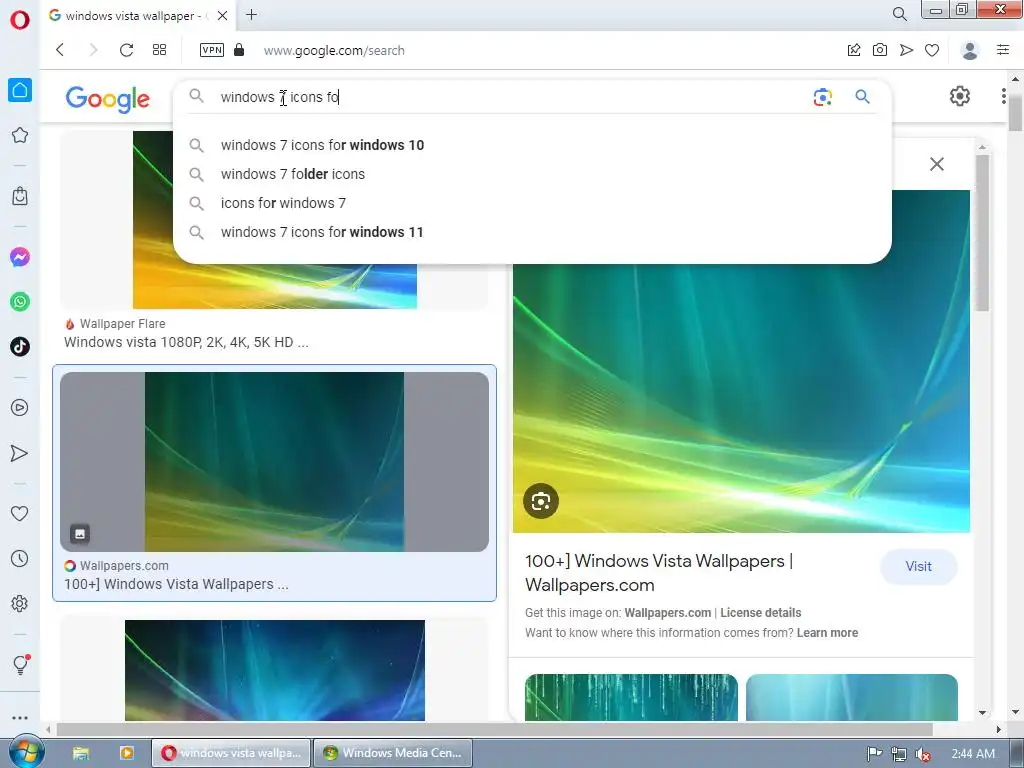Open Messenger in the sidebar
The width and height of the screenshot is (1024, 768).
[x=20, y=257]
